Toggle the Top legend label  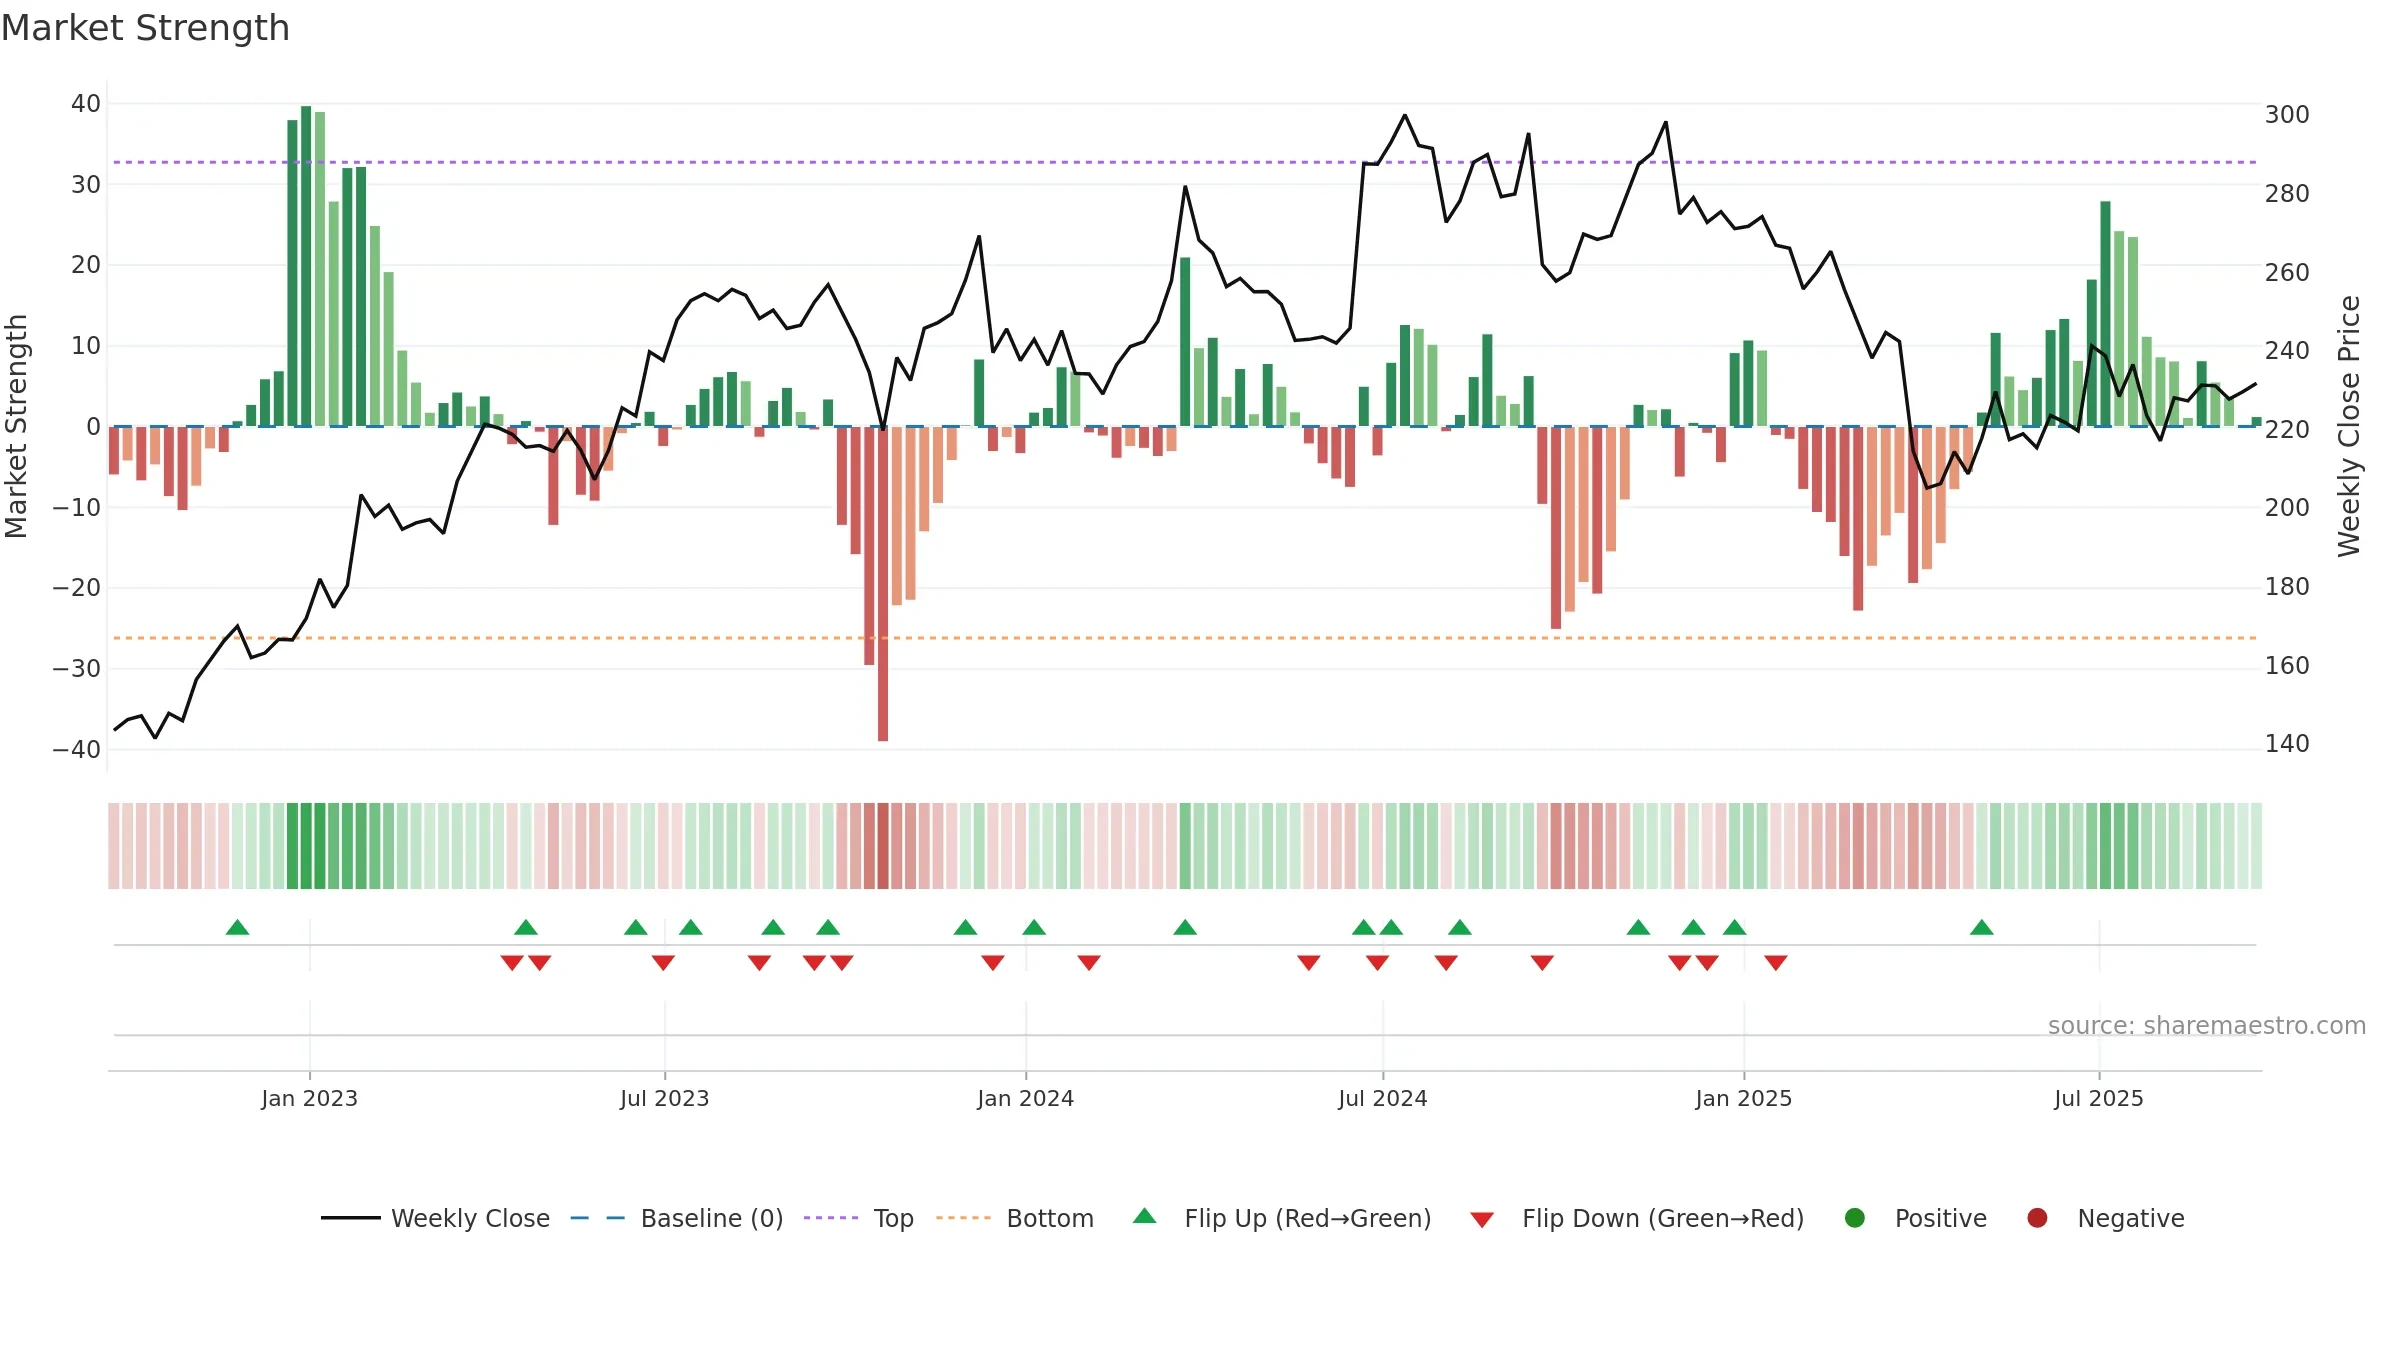click(x=894, y=1219)
